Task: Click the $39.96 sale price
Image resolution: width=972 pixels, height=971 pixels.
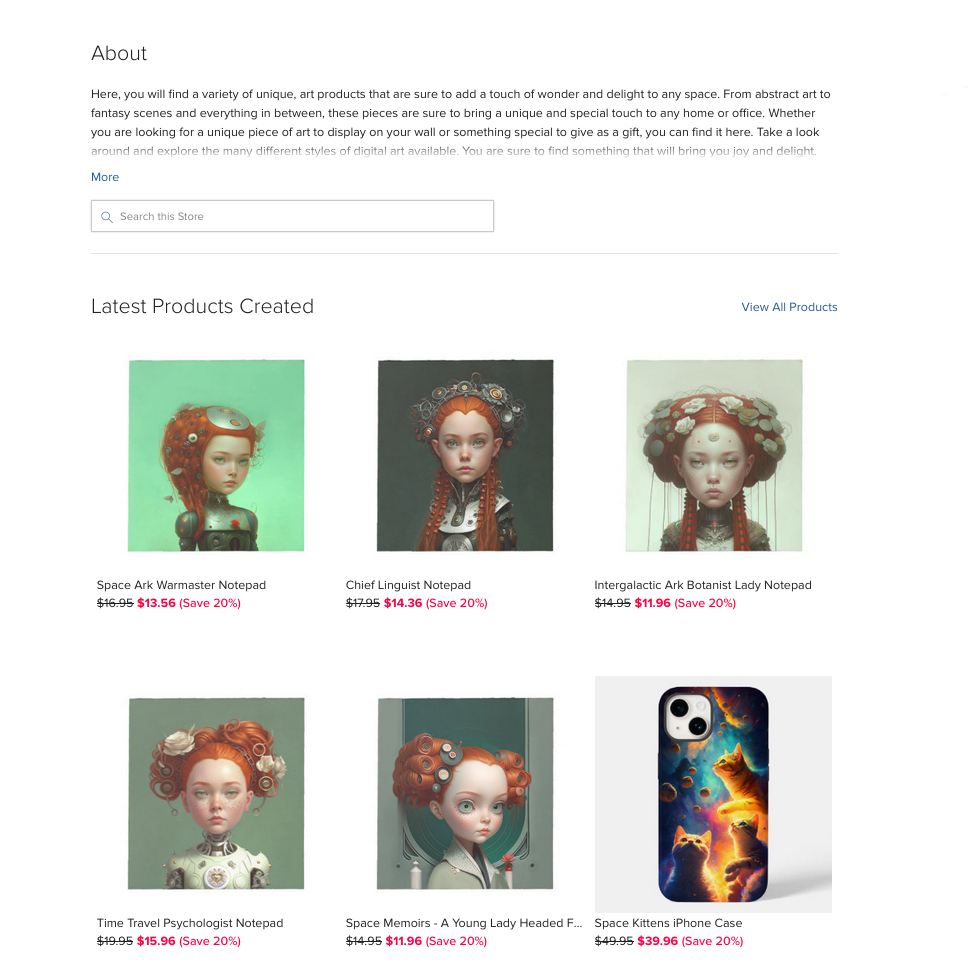Action: click(657, 941)
